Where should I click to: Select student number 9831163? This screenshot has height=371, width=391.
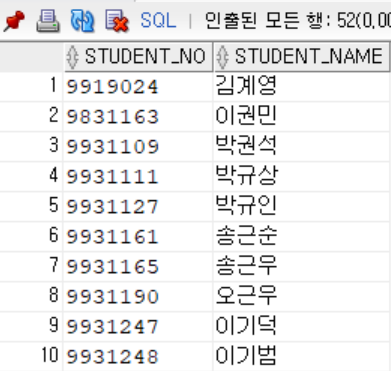tap(112, 117)
